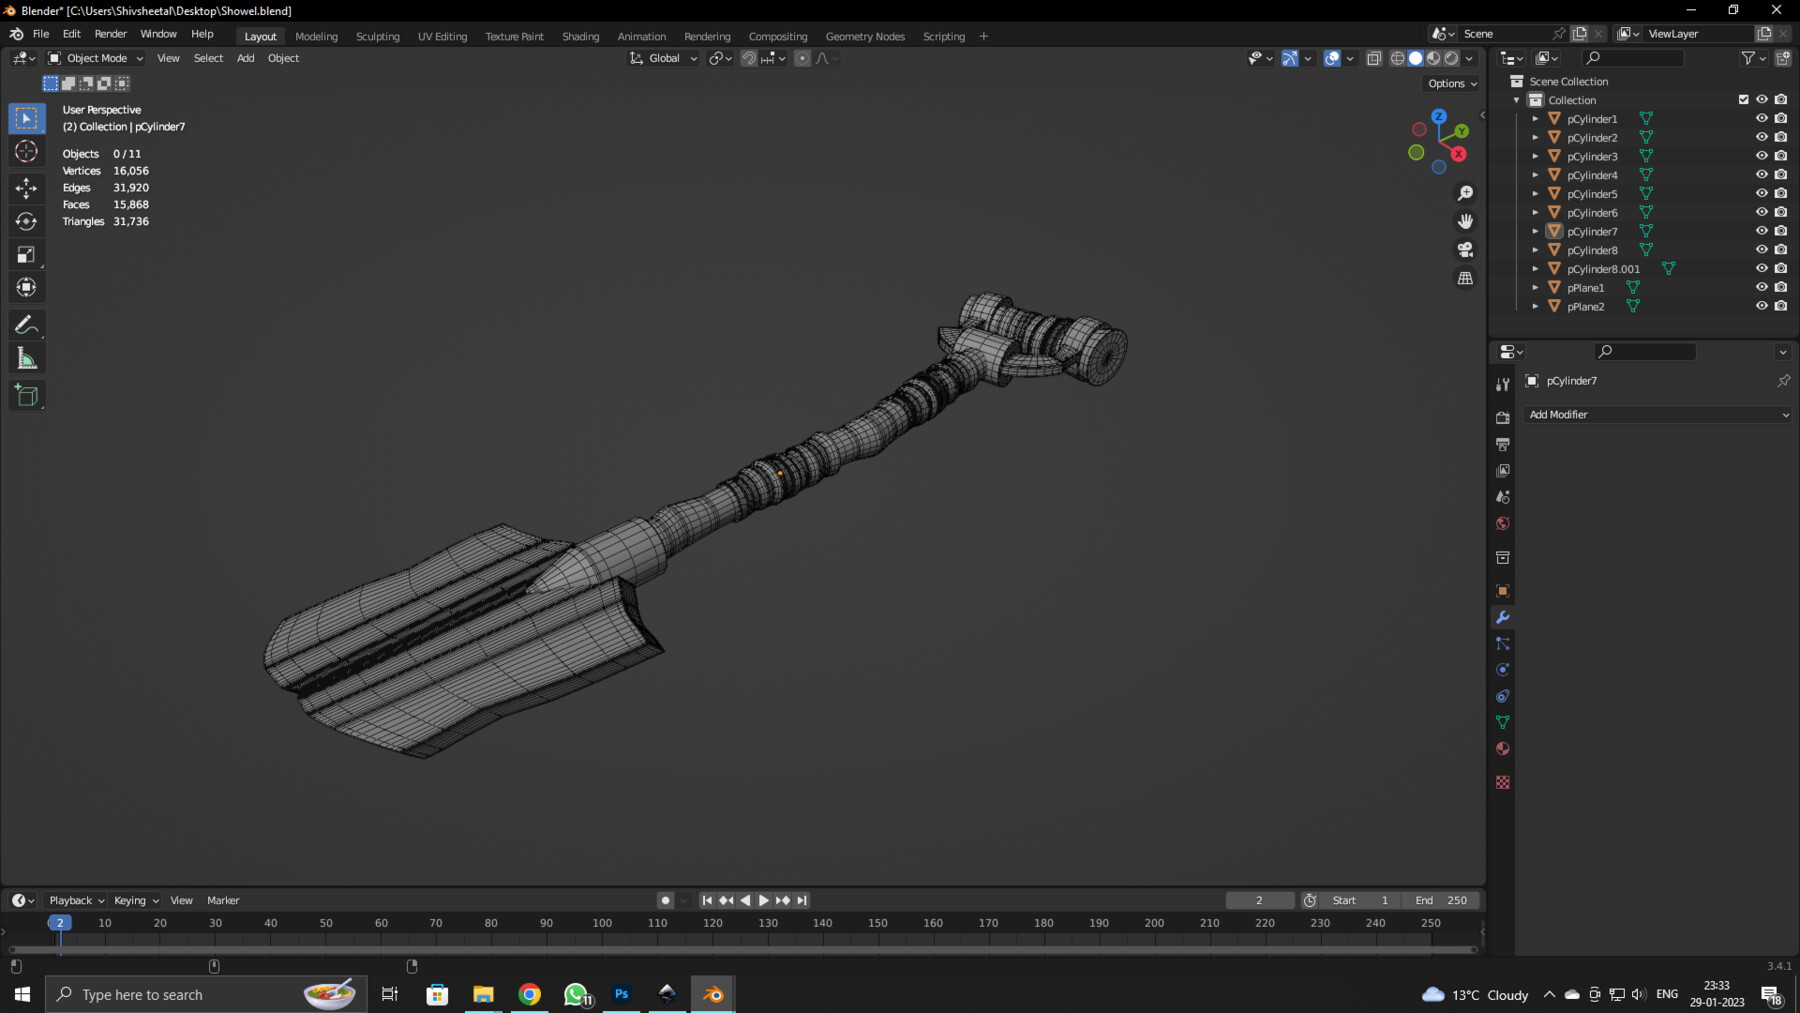Open the transform orientation Global dropdown
Screen dimensions: 1800x1013
pyautogui.click(x=662, y=58)
